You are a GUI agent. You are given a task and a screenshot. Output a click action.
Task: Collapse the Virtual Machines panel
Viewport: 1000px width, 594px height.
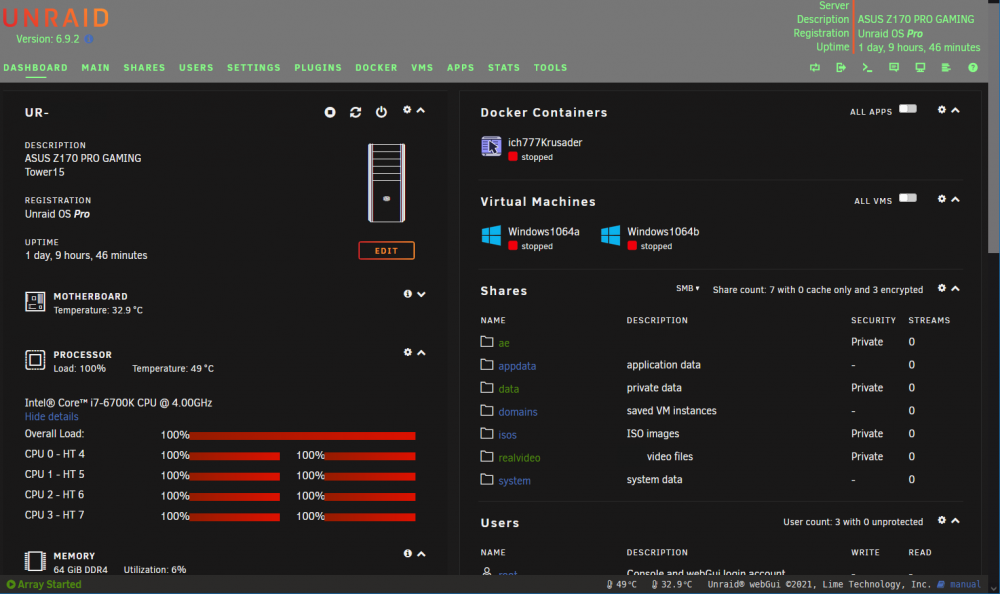click(955, 200)
